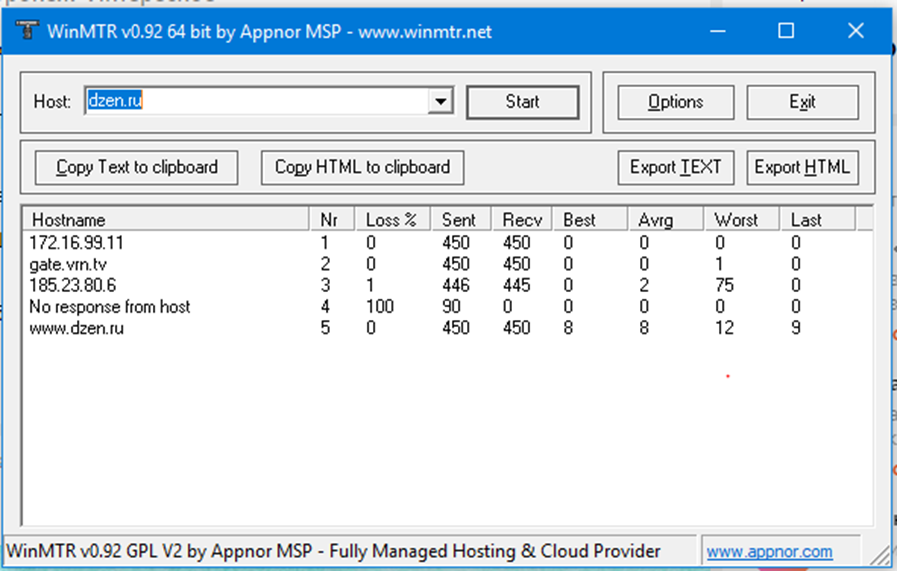Click the Best column header
Image resolution: width=897 pixels, height=571 pixels.
coord(590,220)
